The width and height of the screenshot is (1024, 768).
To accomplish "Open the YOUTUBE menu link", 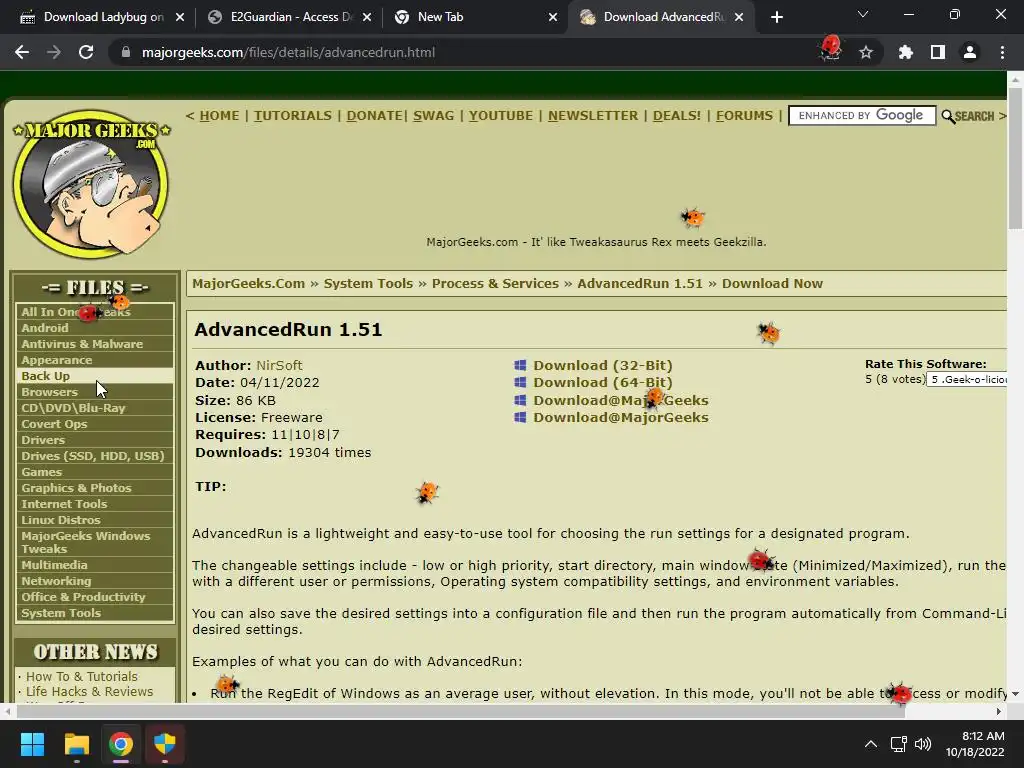I will point(501,116).
